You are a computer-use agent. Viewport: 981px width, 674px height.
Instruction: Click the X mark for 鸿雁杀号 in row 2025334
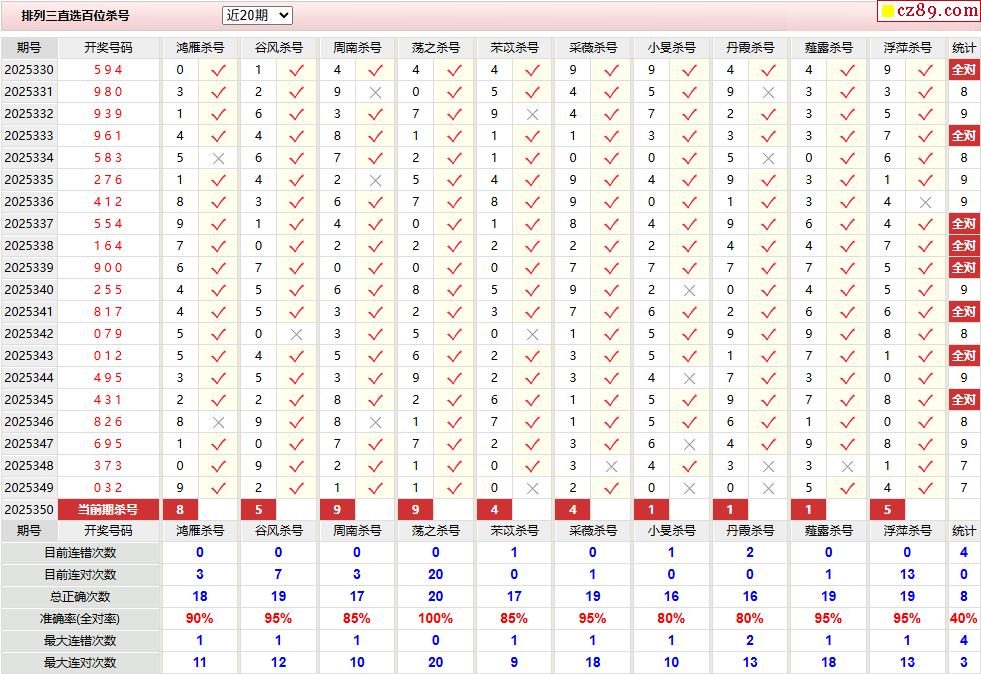218,158
